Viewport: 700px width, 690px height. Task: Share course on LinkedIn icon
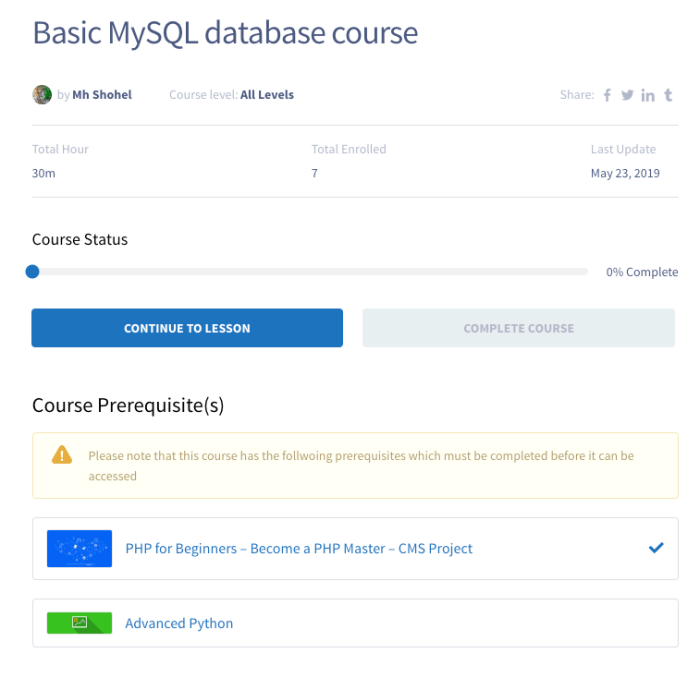pyautogui.click(x=648, y=95)
